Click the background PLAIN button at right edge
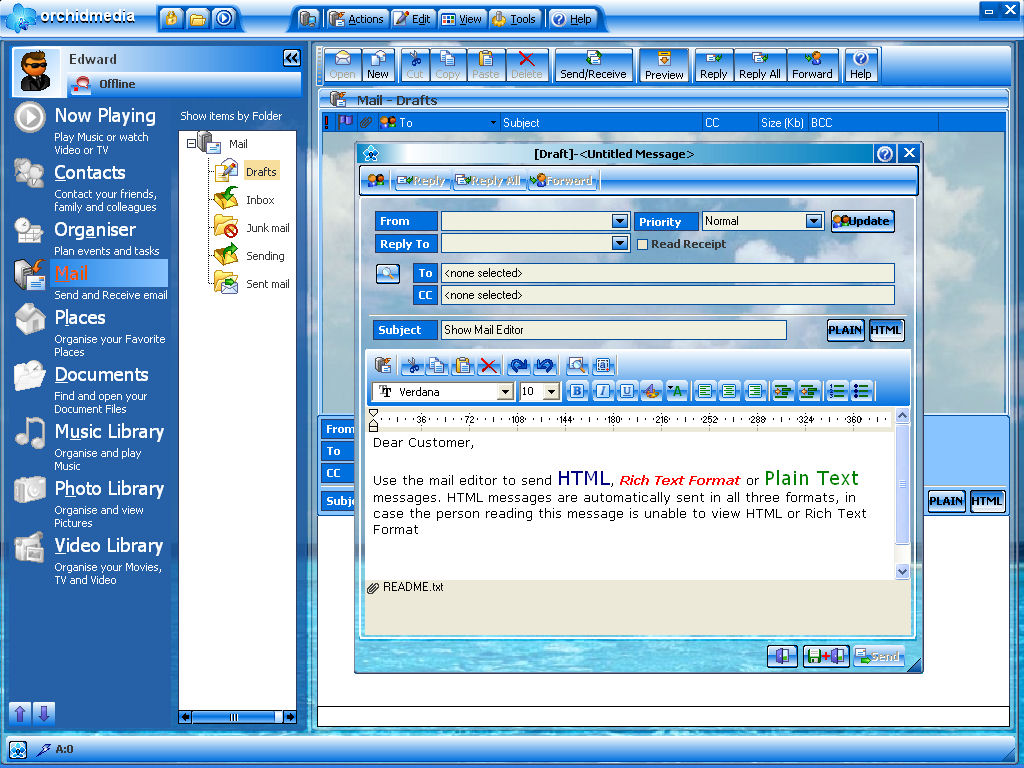 click(x=946, y=501)
